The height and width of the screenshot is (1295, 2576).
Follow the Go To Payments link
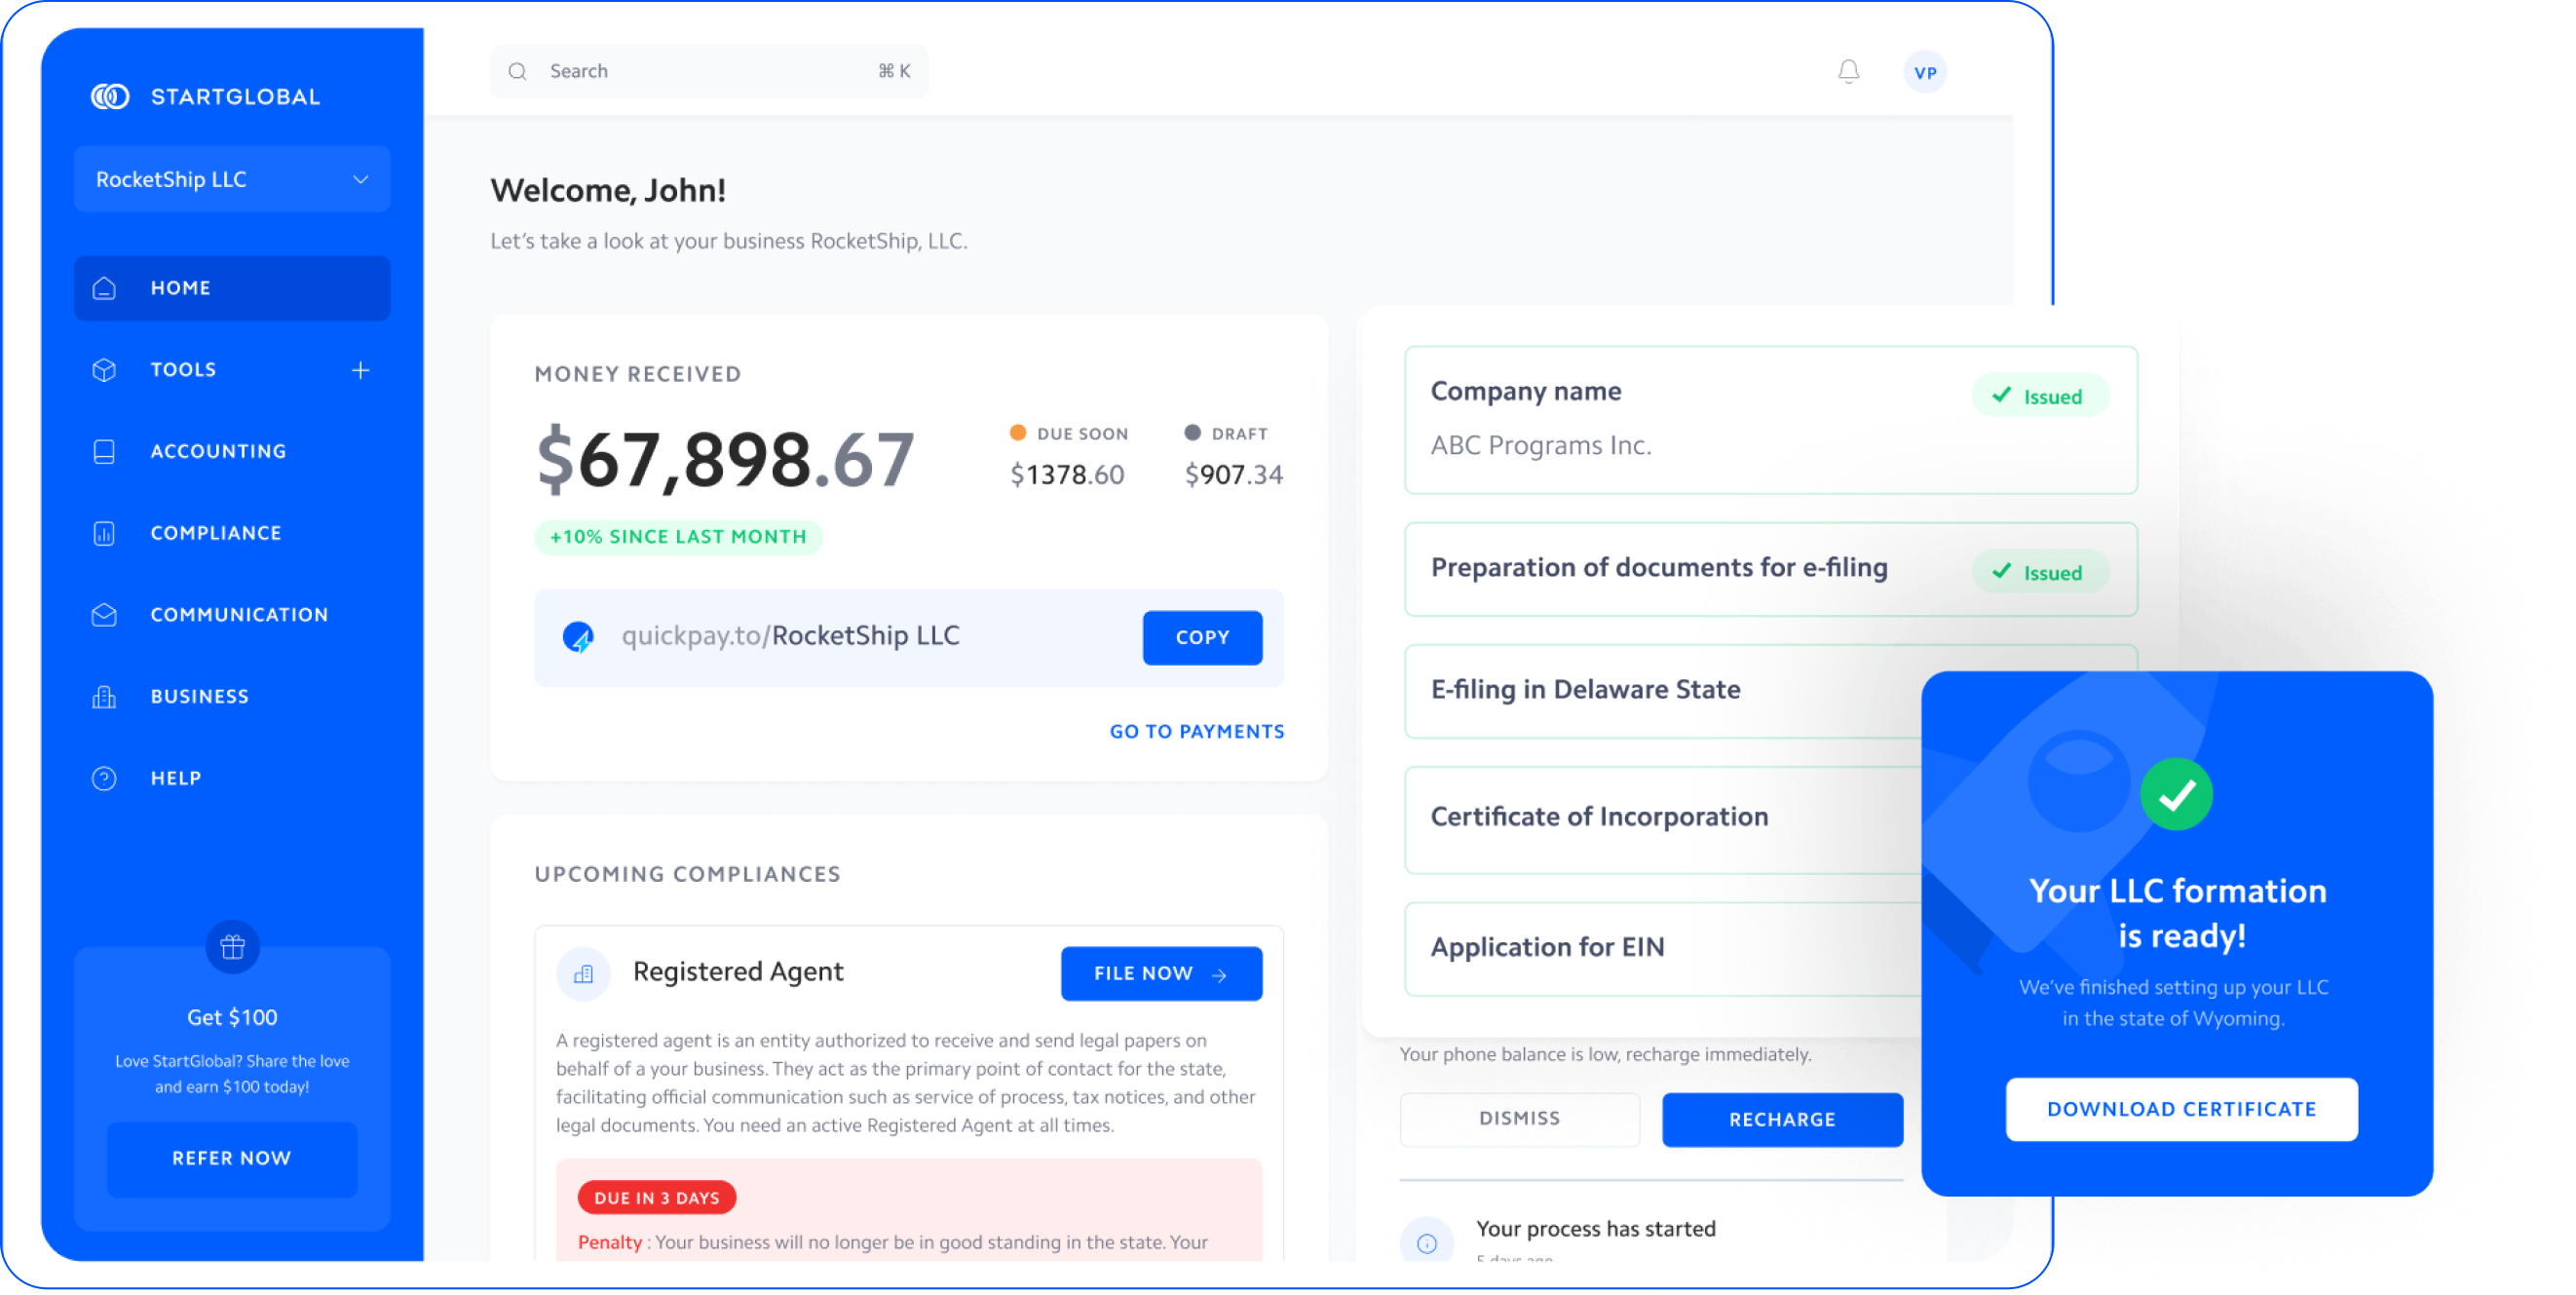point(1196,732)
